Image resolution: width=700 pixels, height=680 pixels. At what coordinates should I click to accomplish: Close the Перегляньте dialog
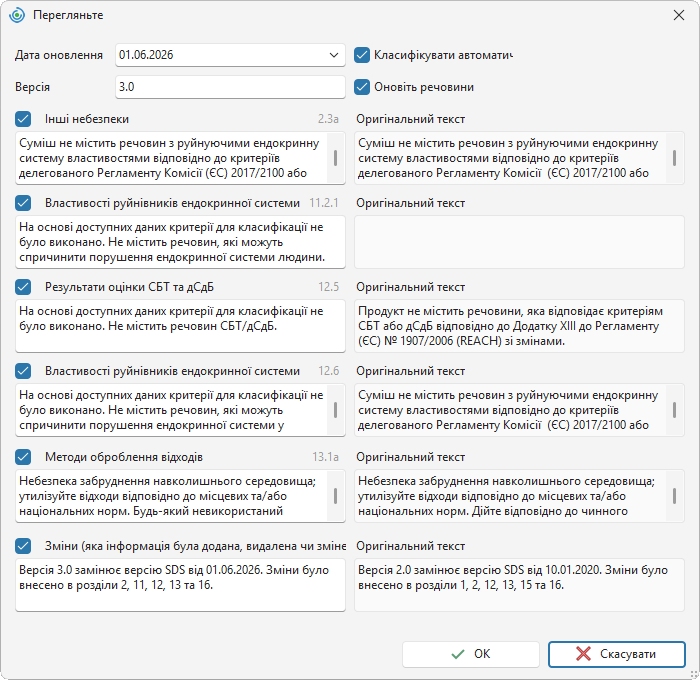coord(679,15)
